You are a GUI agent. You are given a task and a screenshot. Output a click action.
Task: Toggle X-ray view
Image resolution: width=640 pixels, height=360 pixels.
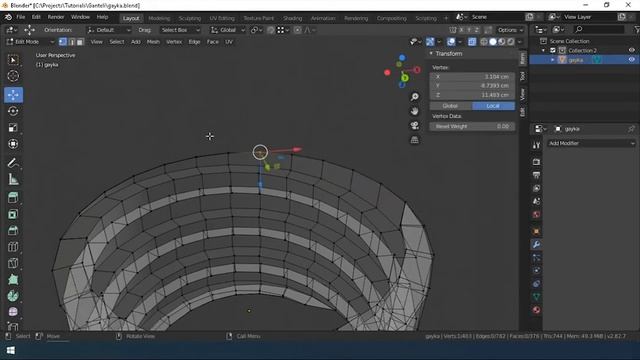pos(472,42)
